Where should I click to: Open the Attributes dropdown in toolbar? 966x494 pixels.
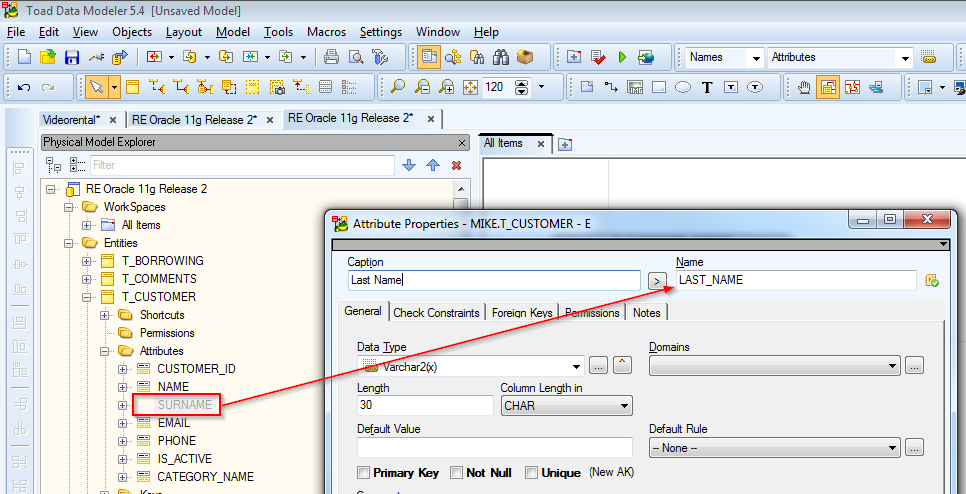coord(905,58)
